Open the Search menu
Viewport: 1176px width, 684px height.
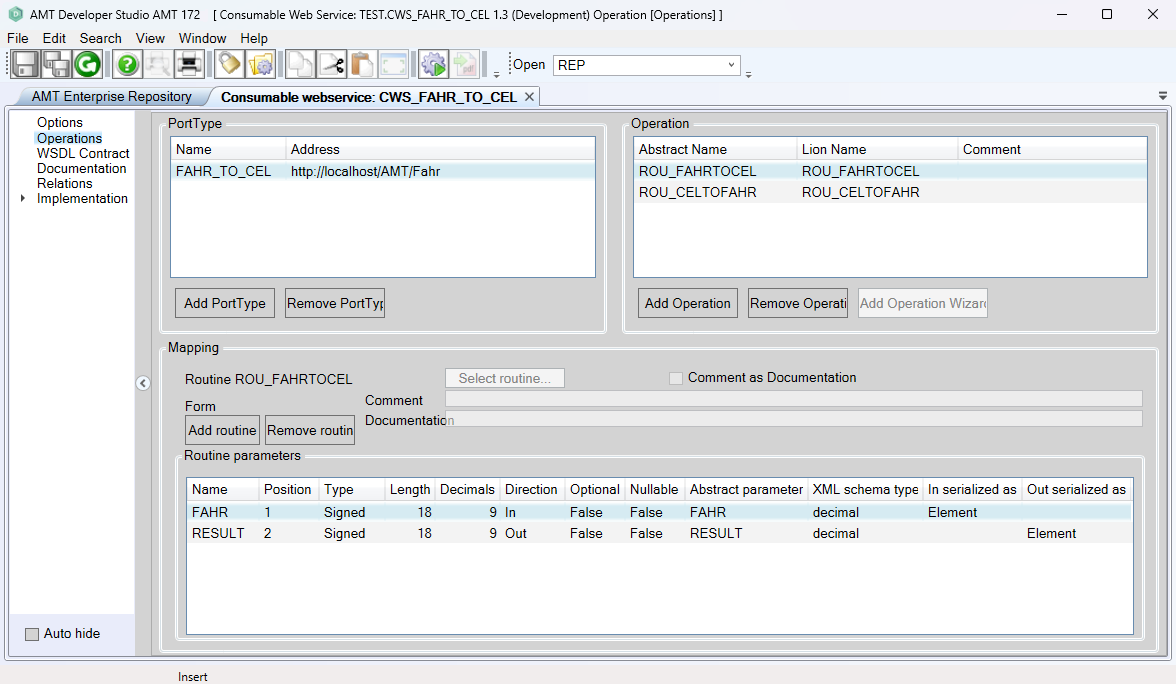pyautogui.click(x=100, y=38)
